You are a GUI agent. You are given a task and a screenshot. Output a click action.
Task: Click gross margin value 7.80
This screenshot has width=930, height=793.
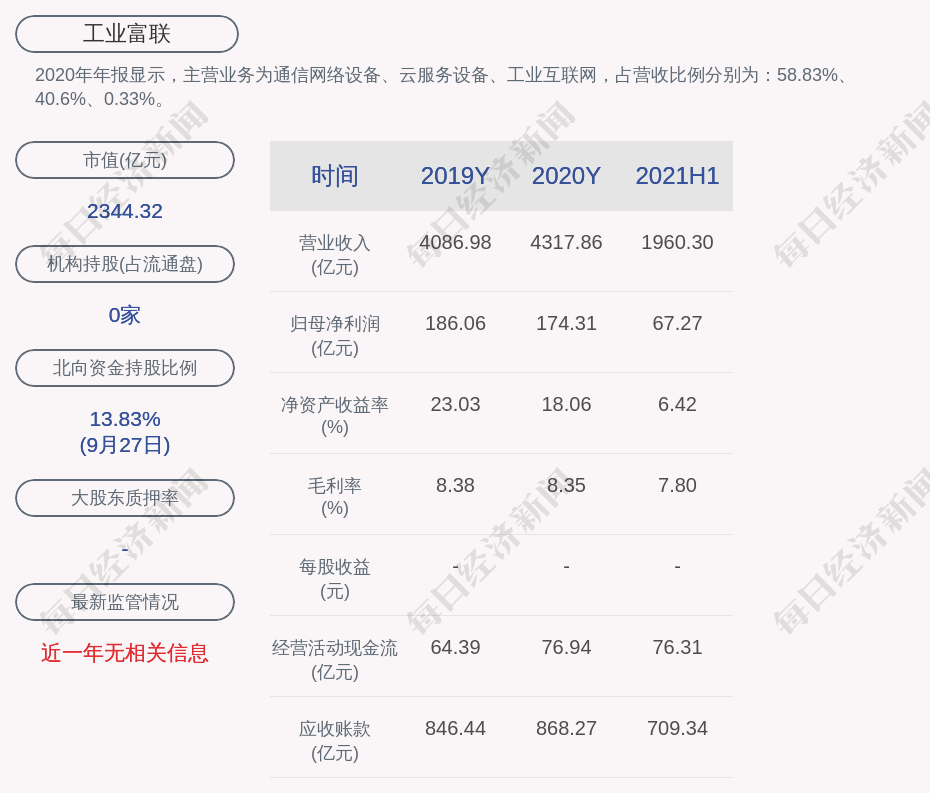point(677,485)
